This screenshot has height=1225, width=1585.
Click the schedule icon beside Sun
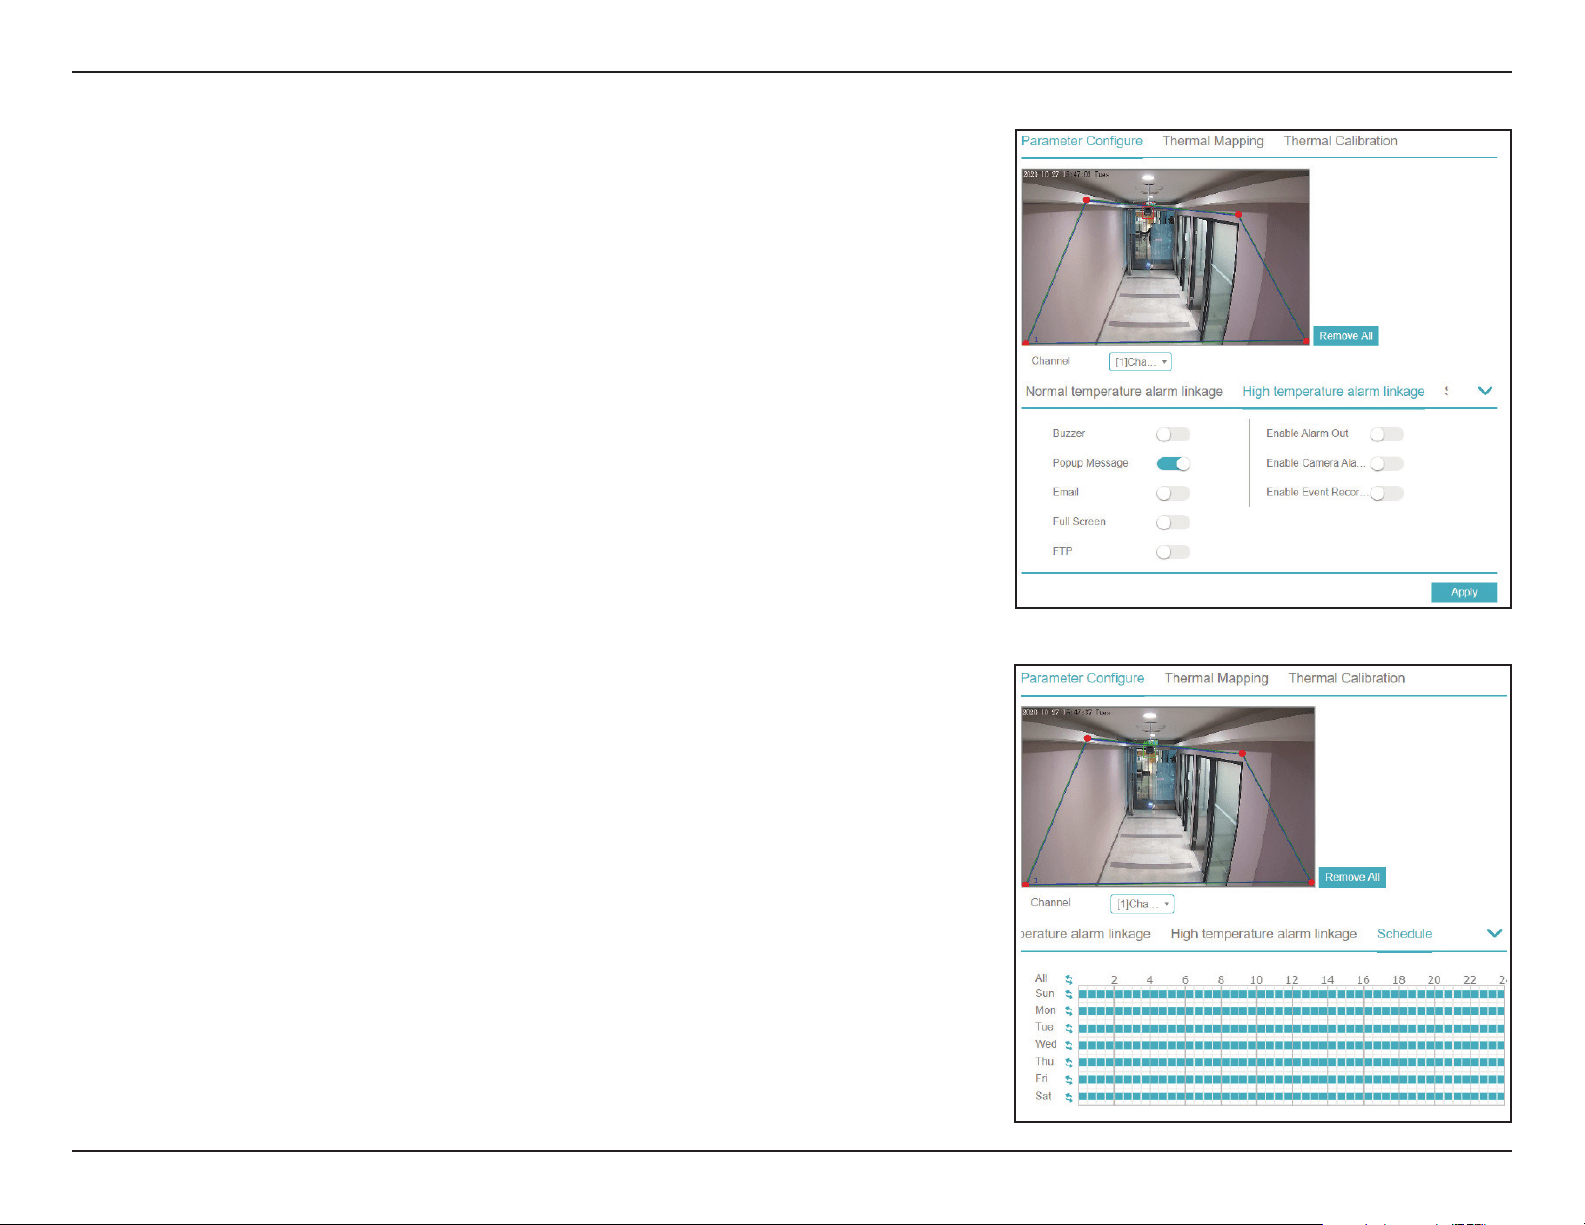coord(1069,995)
